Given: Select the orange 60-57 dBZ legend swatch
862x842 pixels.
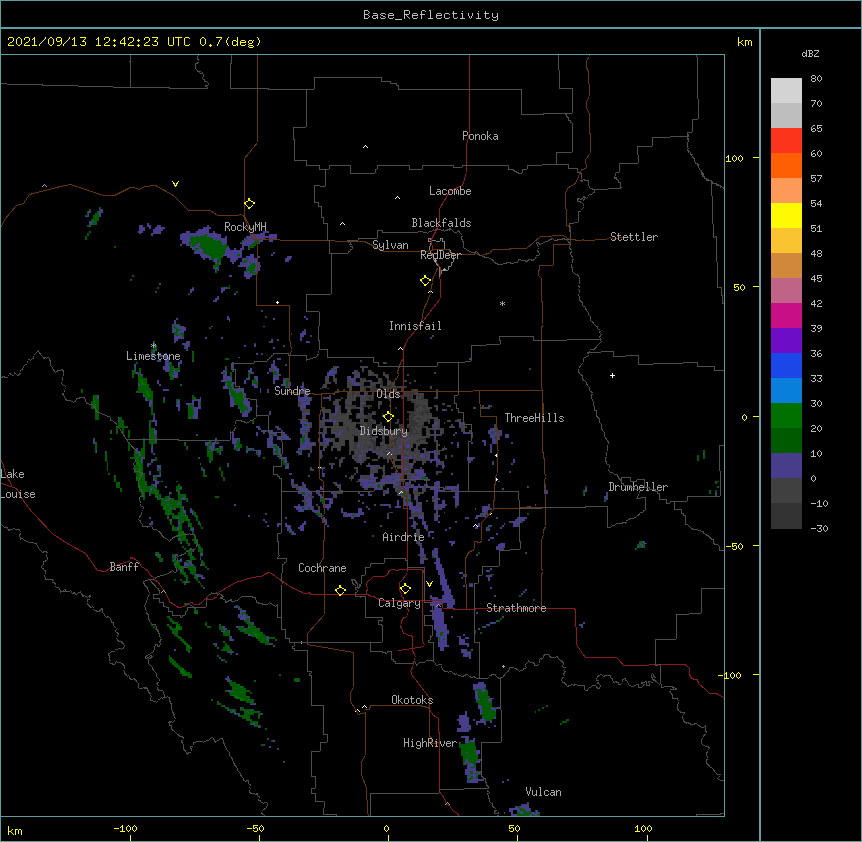Looking at the screenshot, I should pos(786,165).
